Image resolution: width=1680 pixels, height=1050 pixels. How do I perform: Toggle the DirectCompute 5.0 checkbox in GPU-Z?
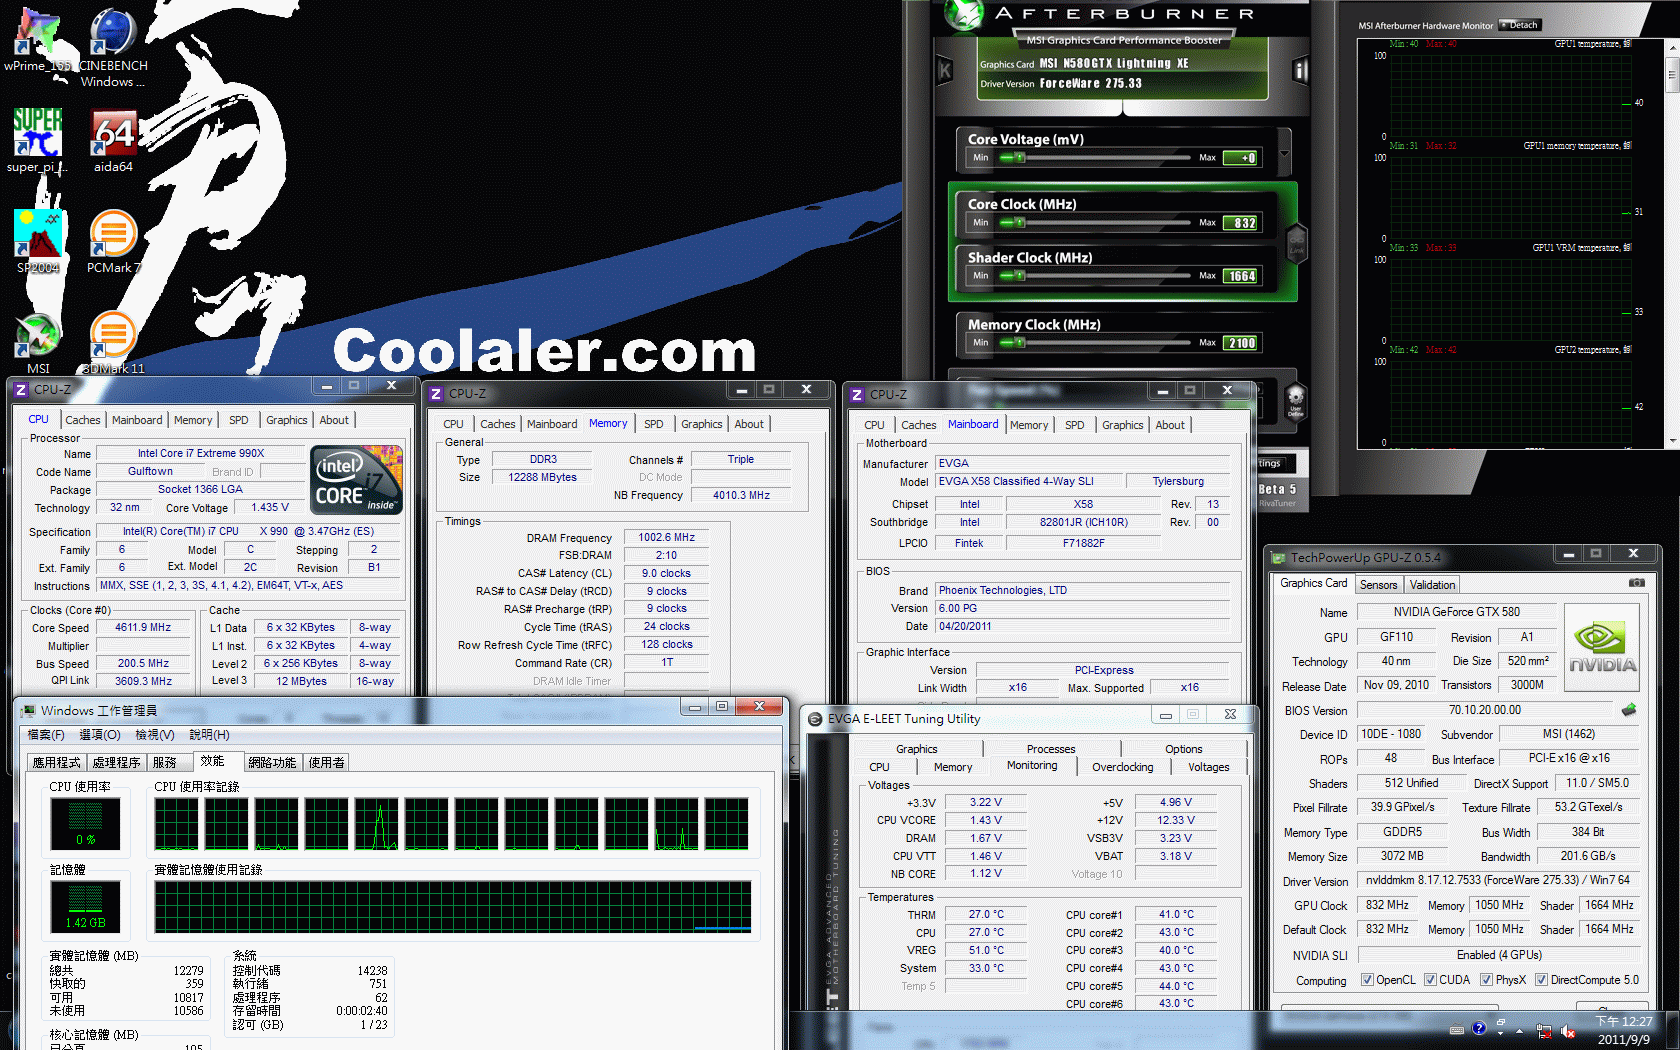click(1541, 980)
